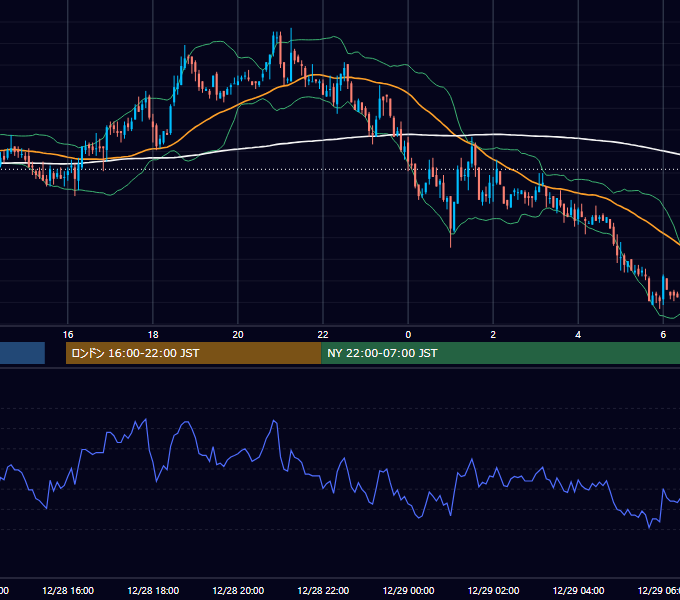Click the 12/28 18:00 date label
This screenshot has height=600, width=680.
[153, 590]
